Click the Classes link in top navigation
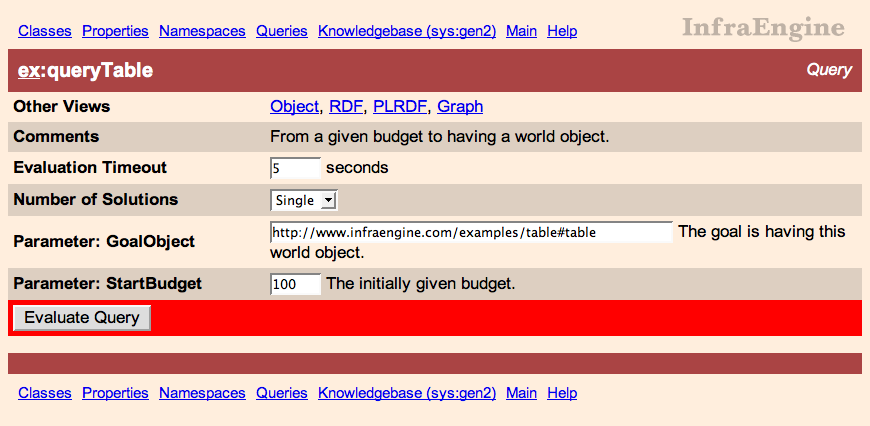Image resolution: width=870 pixels, height=426 pixels. pyautogui.click(x=45, y=31)
